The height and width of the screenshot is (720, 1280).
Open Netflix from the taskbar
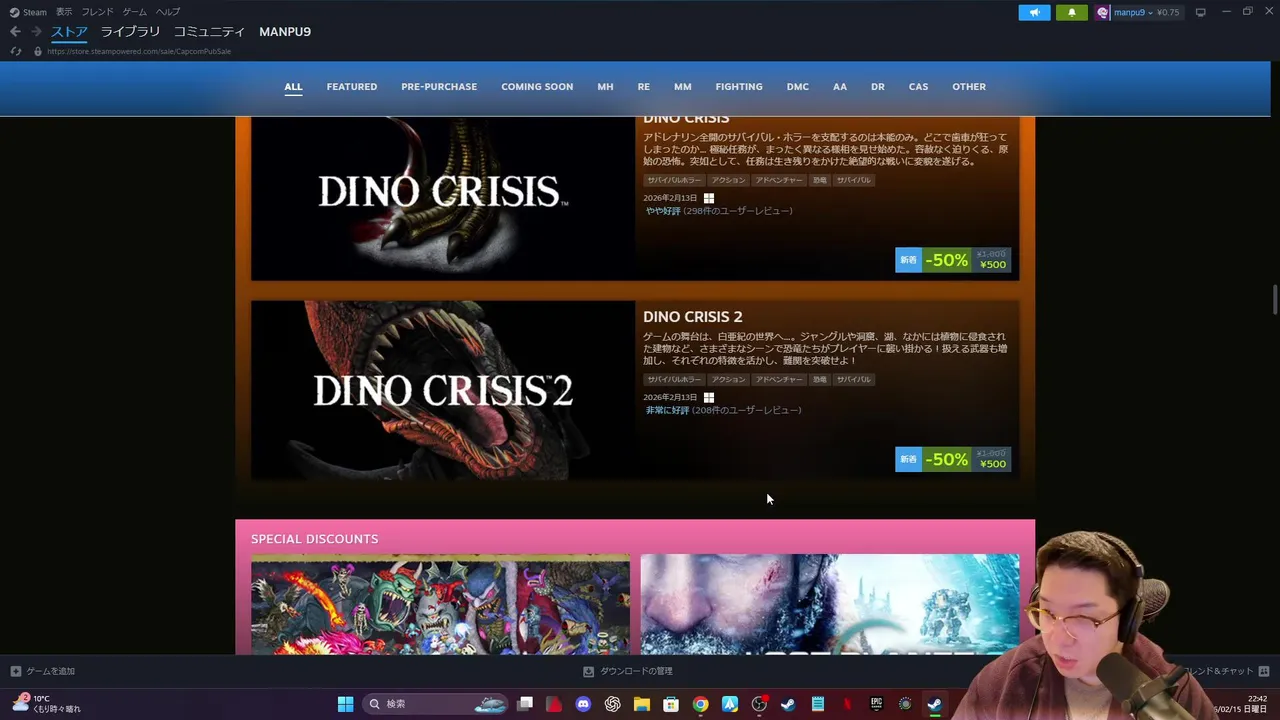tap(847, 704)
